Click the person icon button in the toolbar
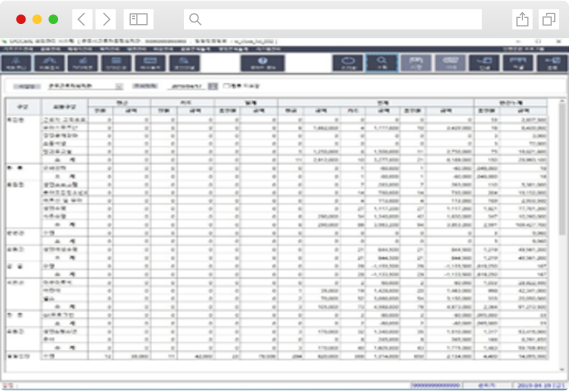Screen dimensions: 570x391 click(x=16, y=63)
